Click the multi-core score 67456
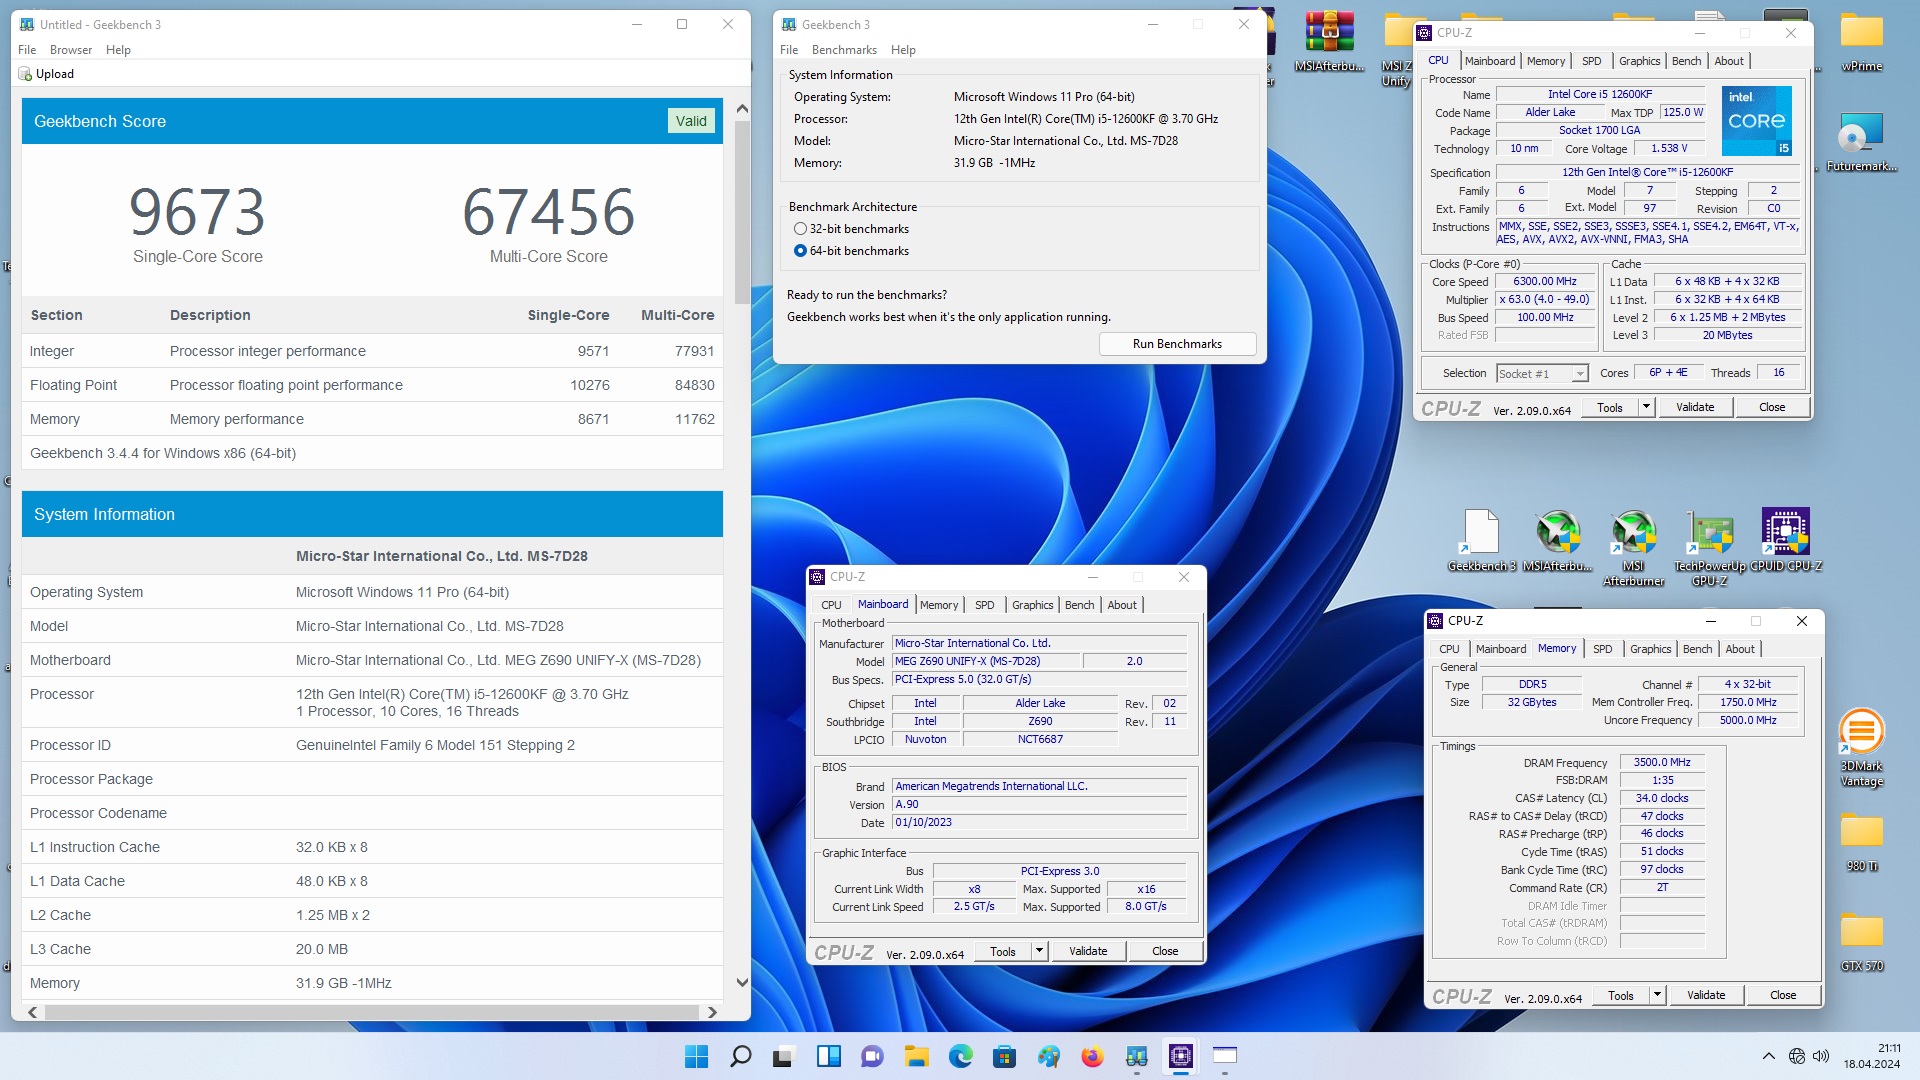This screenshot has width=1920, height=1080. (549, 212)
